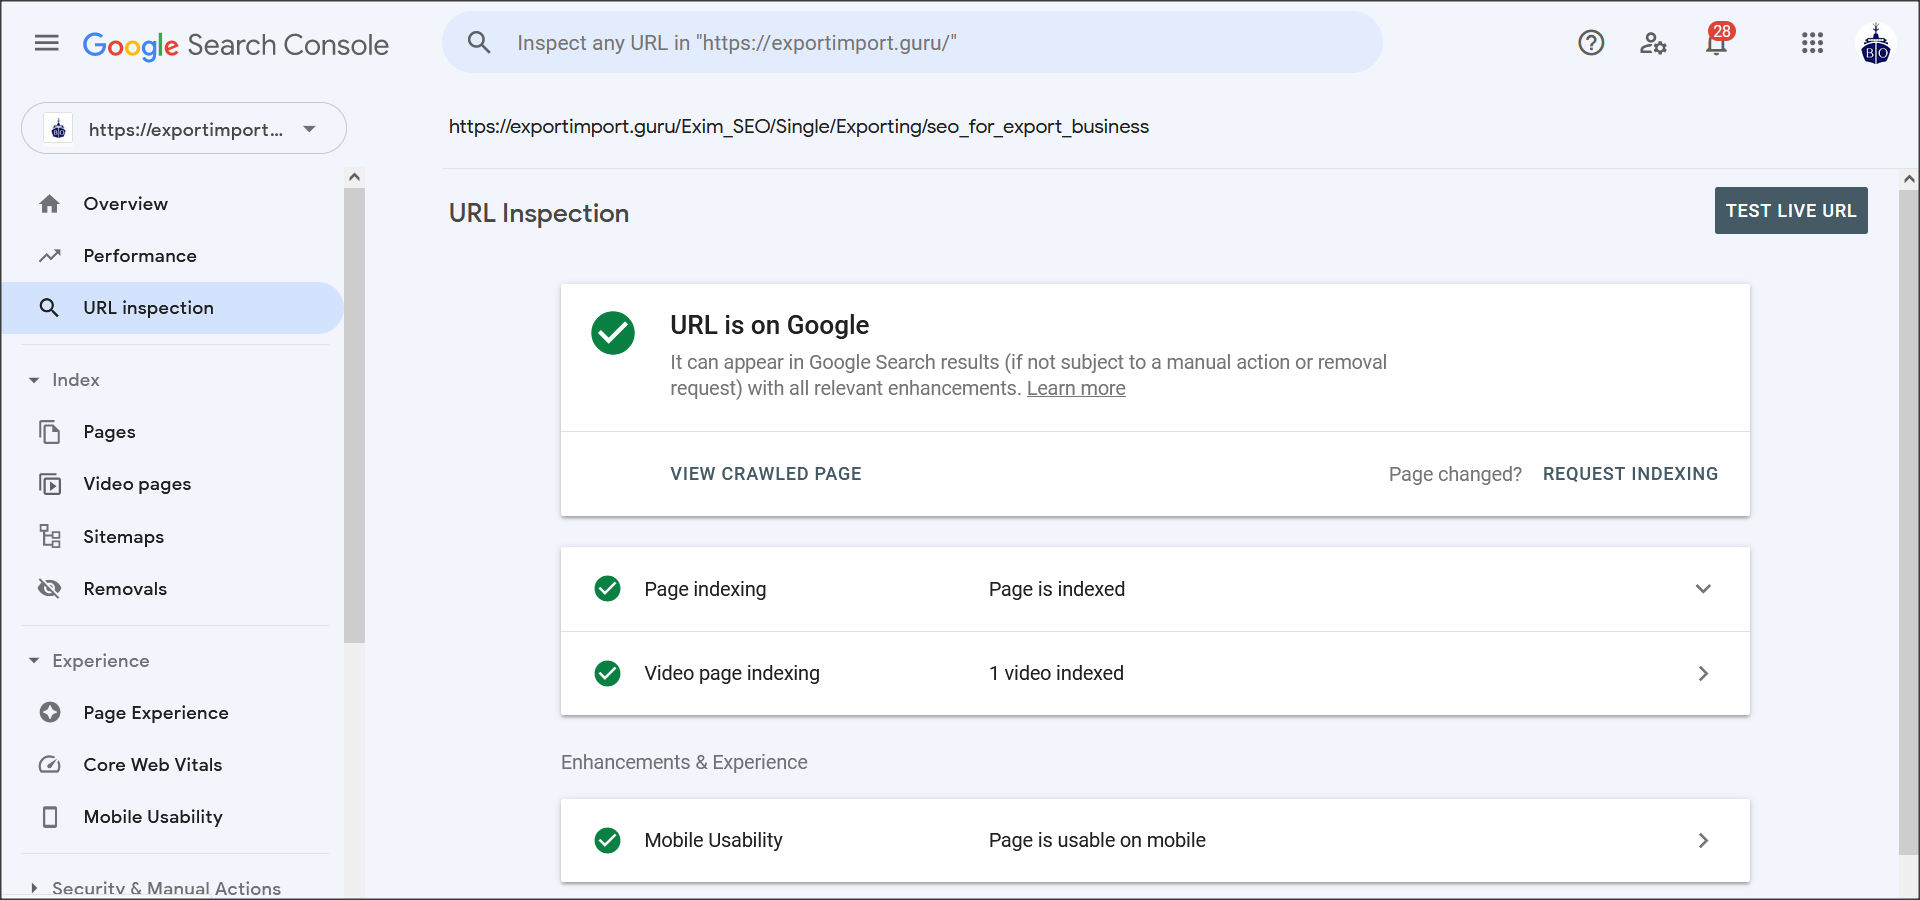The height and width of the screenshot is (900, 1920).
Task: Collapse the Experience section
Action: pyautogui.click(x=34, y=661)
